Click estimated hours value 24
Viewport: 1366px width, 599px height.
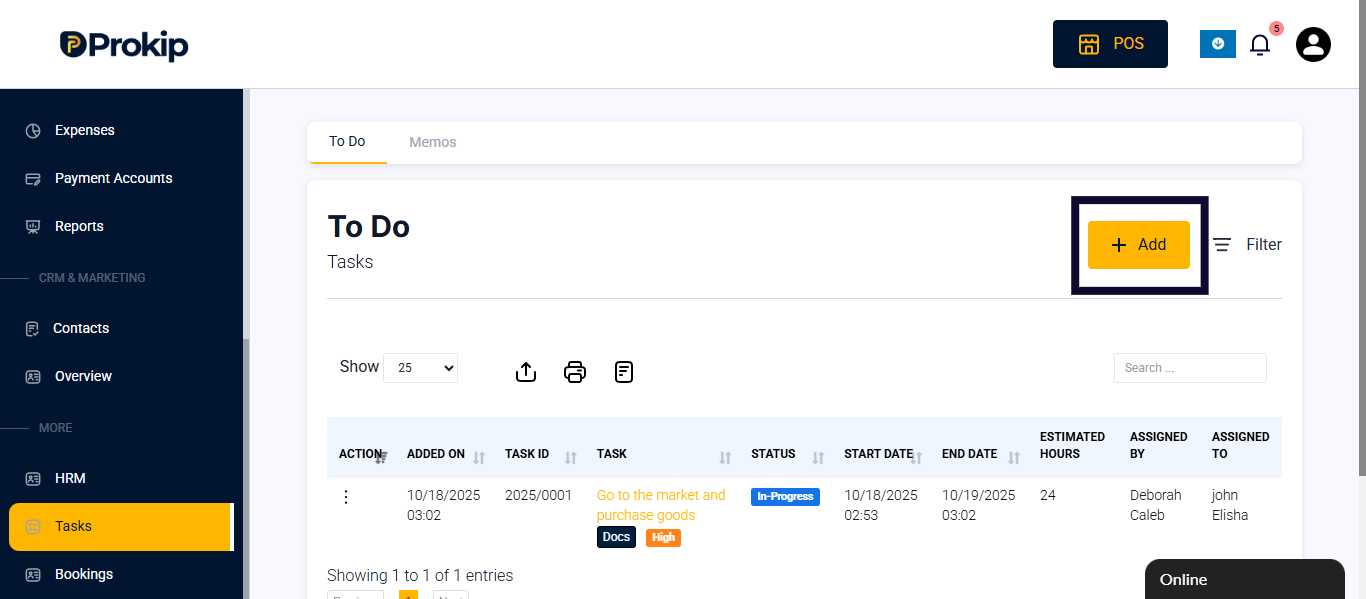pyautogui.click(x=1048, y=495)
